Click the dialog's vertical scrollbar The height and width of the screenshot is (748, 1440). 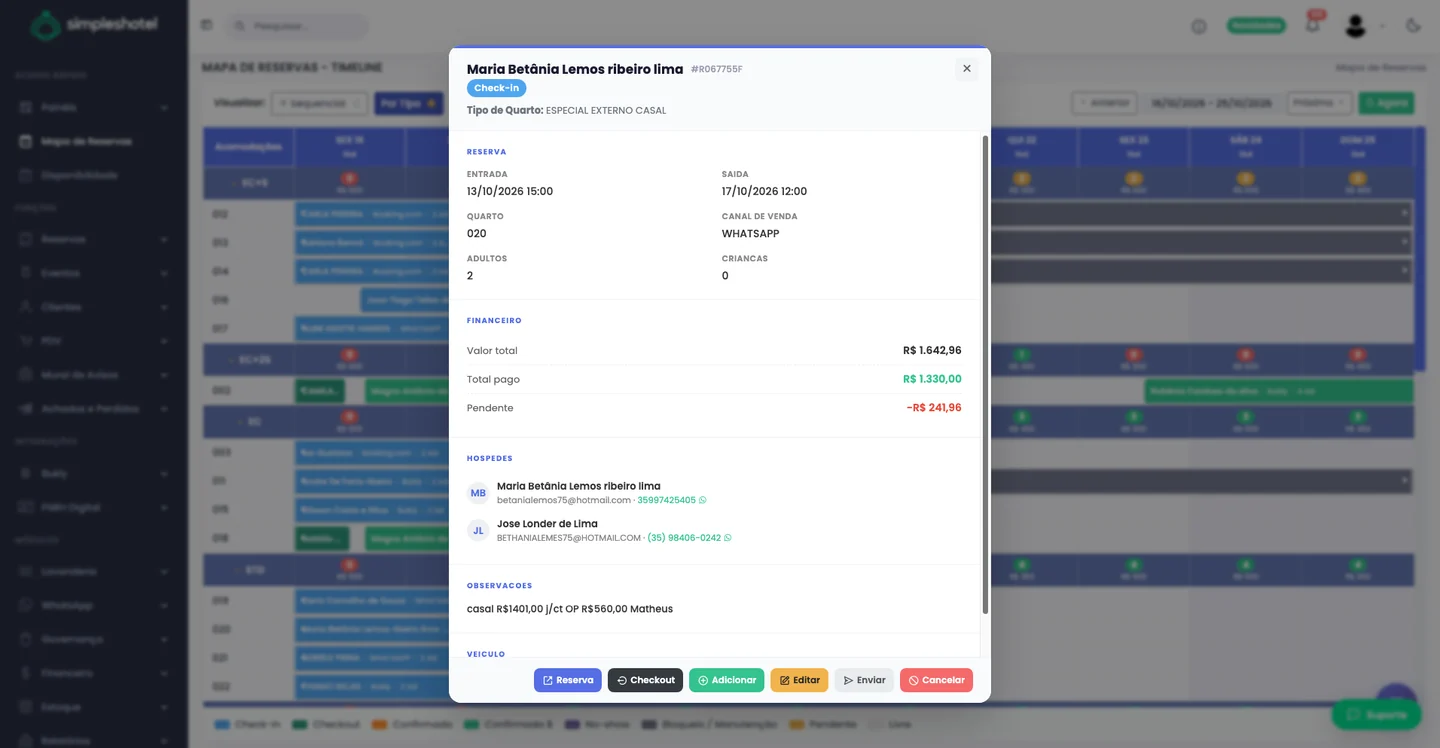click(985, 375)
